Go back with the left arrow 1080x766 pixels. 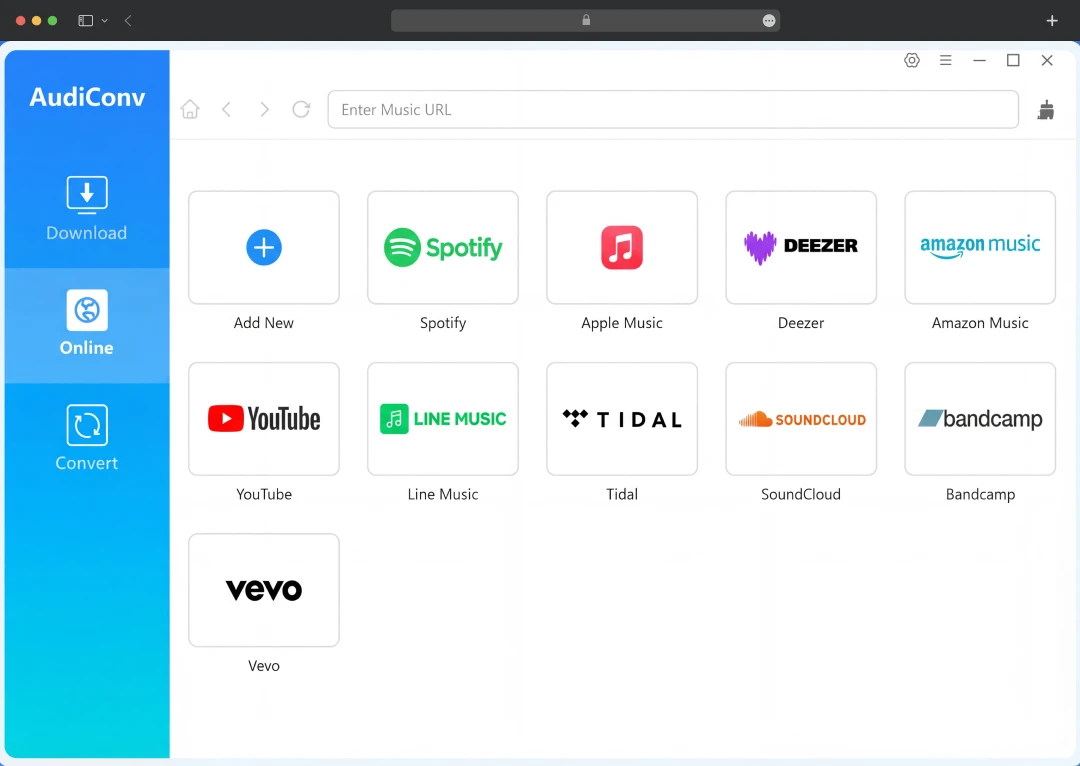click(227, 110)
